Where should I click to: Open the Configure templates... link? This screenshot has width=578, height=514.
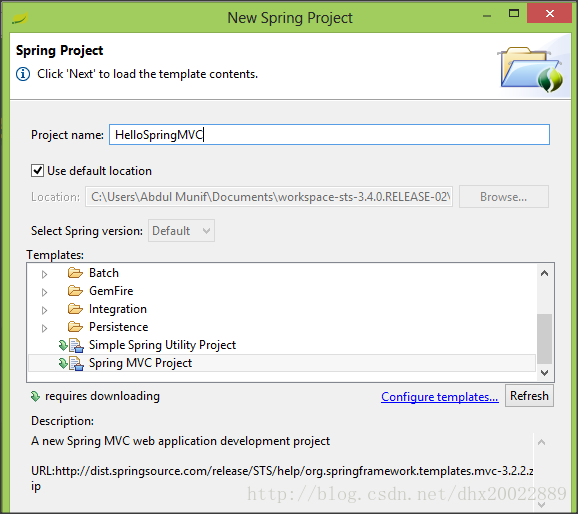(440, 397)
